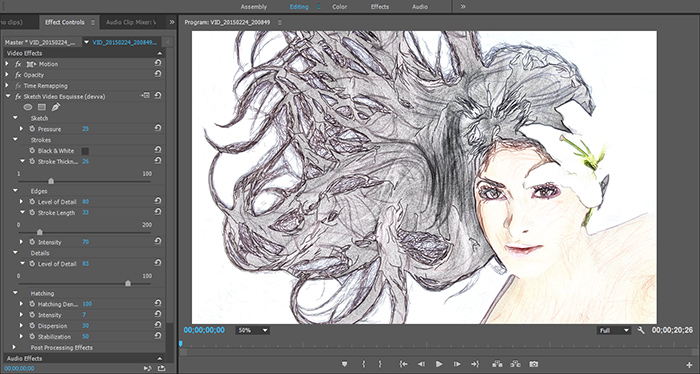This screenshot has height=374, width=700.
Task: Click the Stroke Length slider handle
Action: (40, 232)
